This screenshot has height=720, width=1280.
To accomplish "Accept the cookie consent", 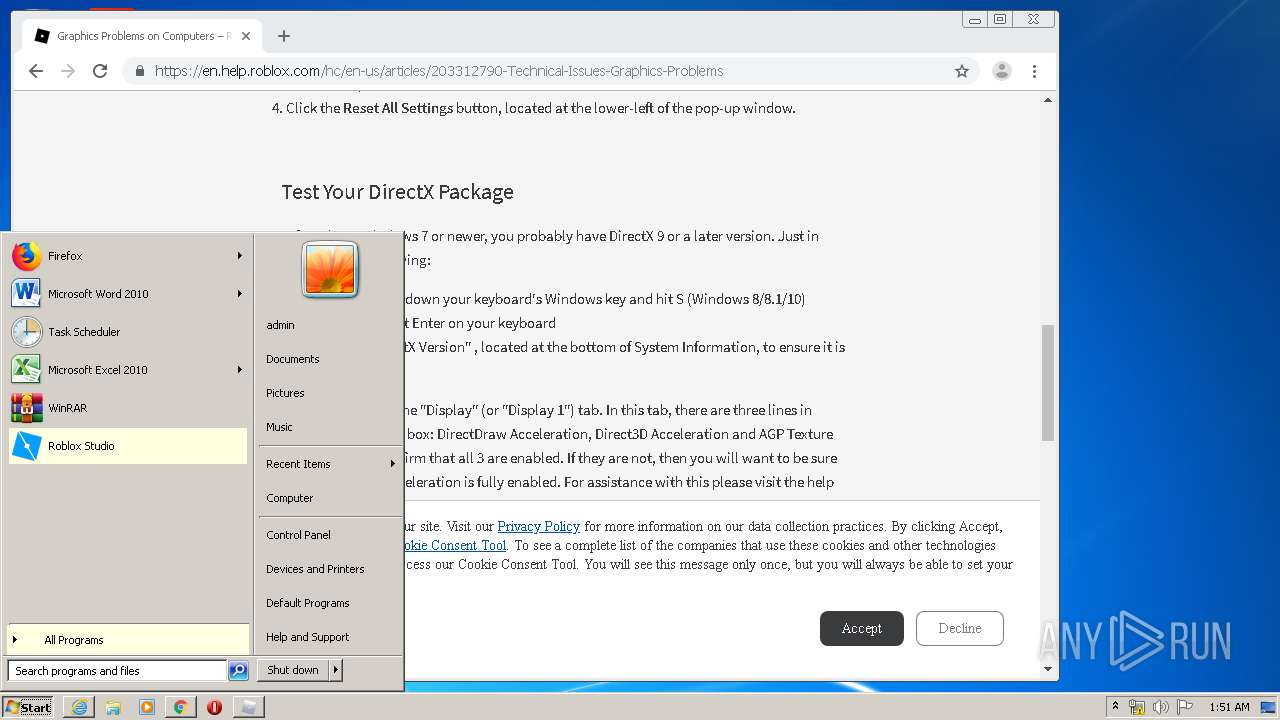I will click(862, 628).
